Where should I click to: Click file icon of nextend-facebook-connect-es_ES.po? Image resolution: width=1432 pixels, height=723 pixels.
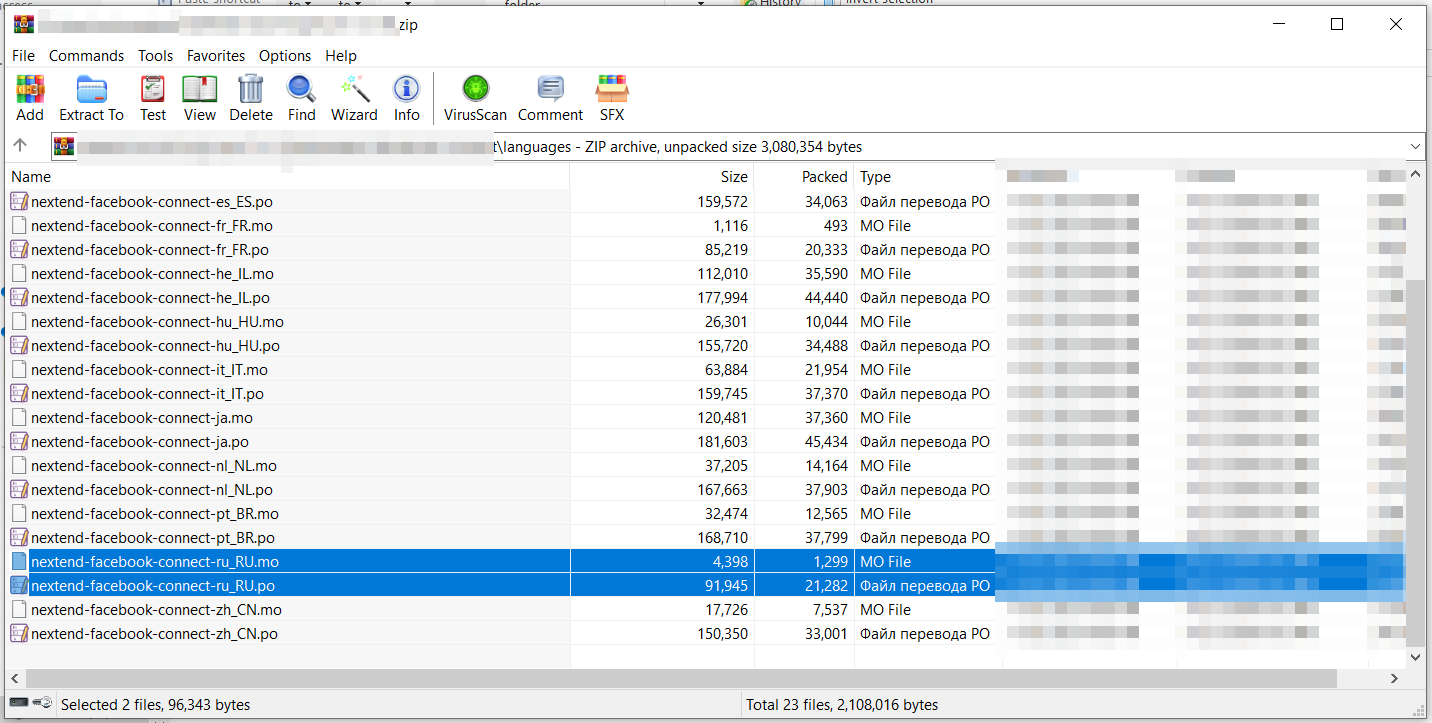(x=19, y=201)
